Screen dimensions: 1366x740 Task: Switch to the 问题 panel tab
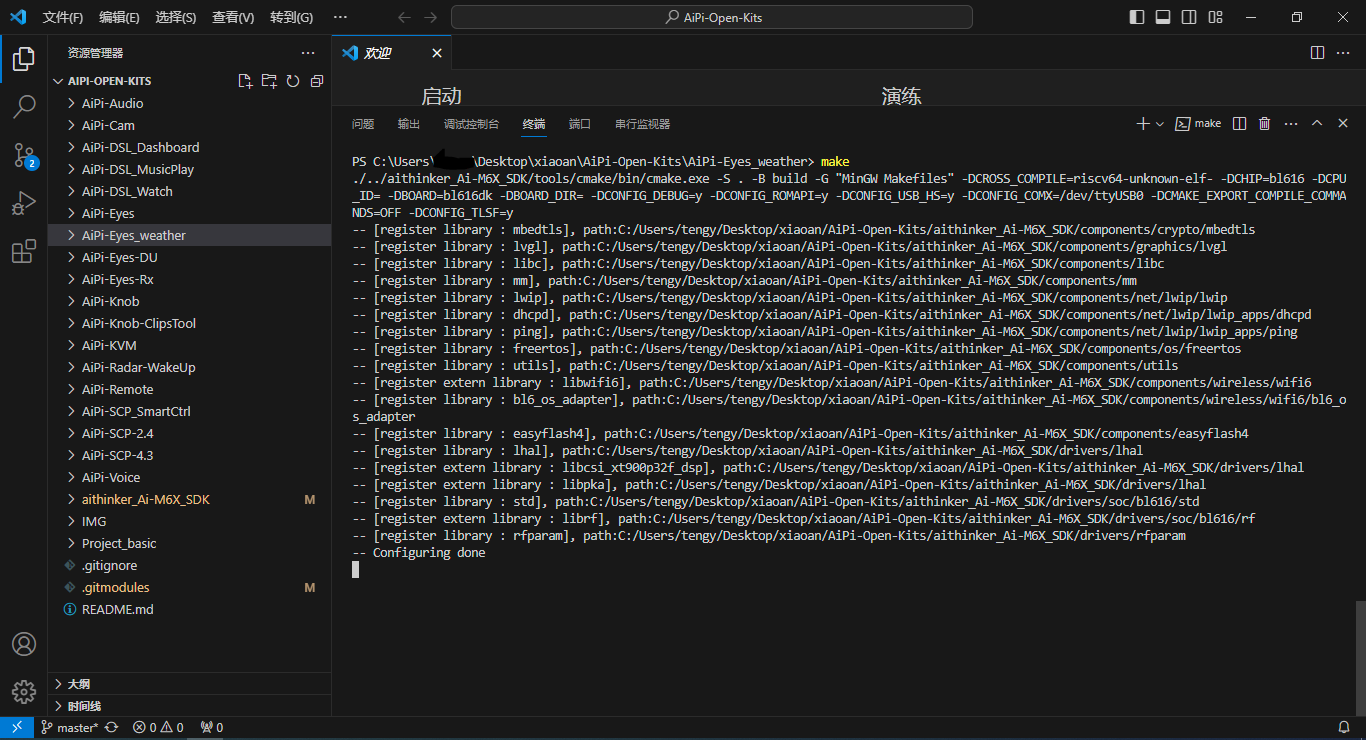(363, 124)
